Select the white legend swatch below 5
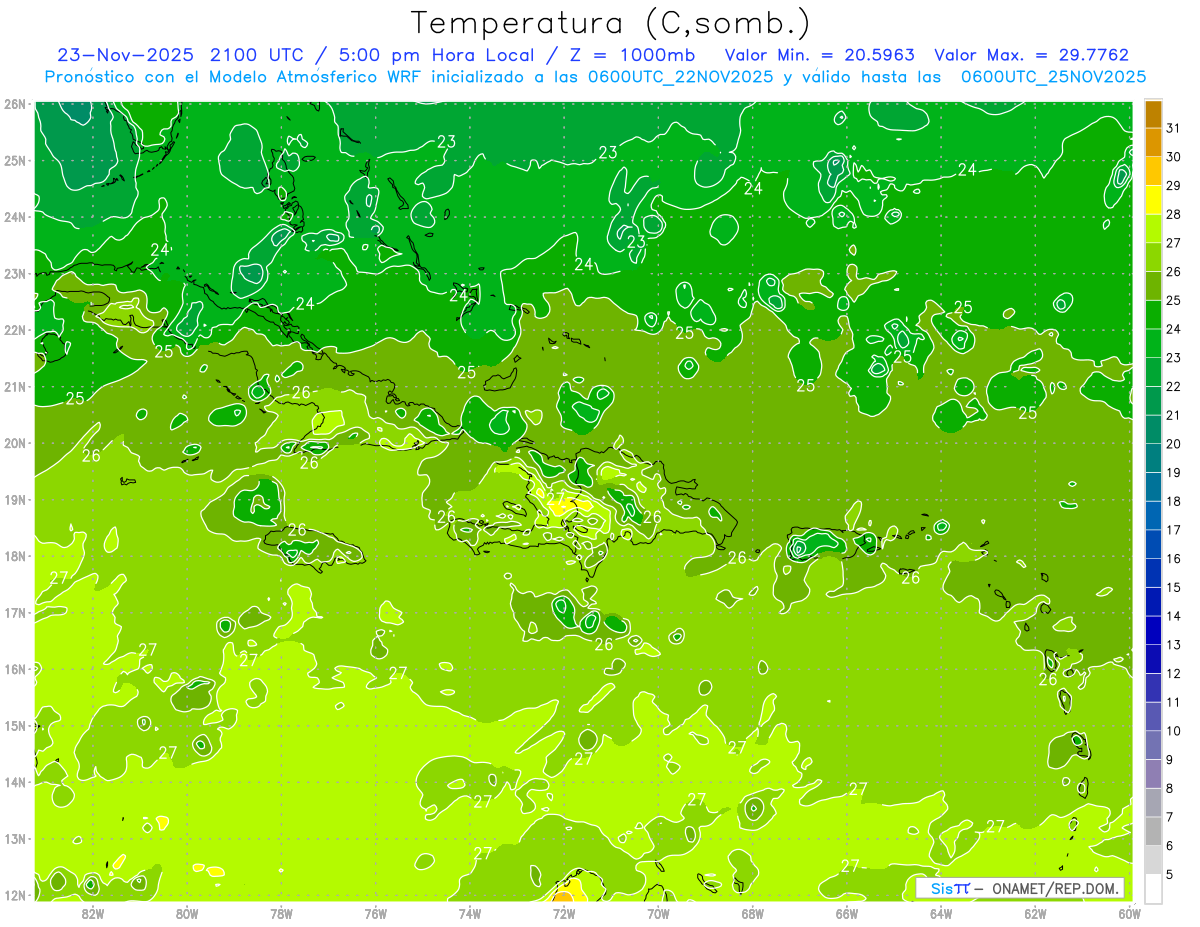This screenshot has width=1200, height=927. pos(1153,889)
